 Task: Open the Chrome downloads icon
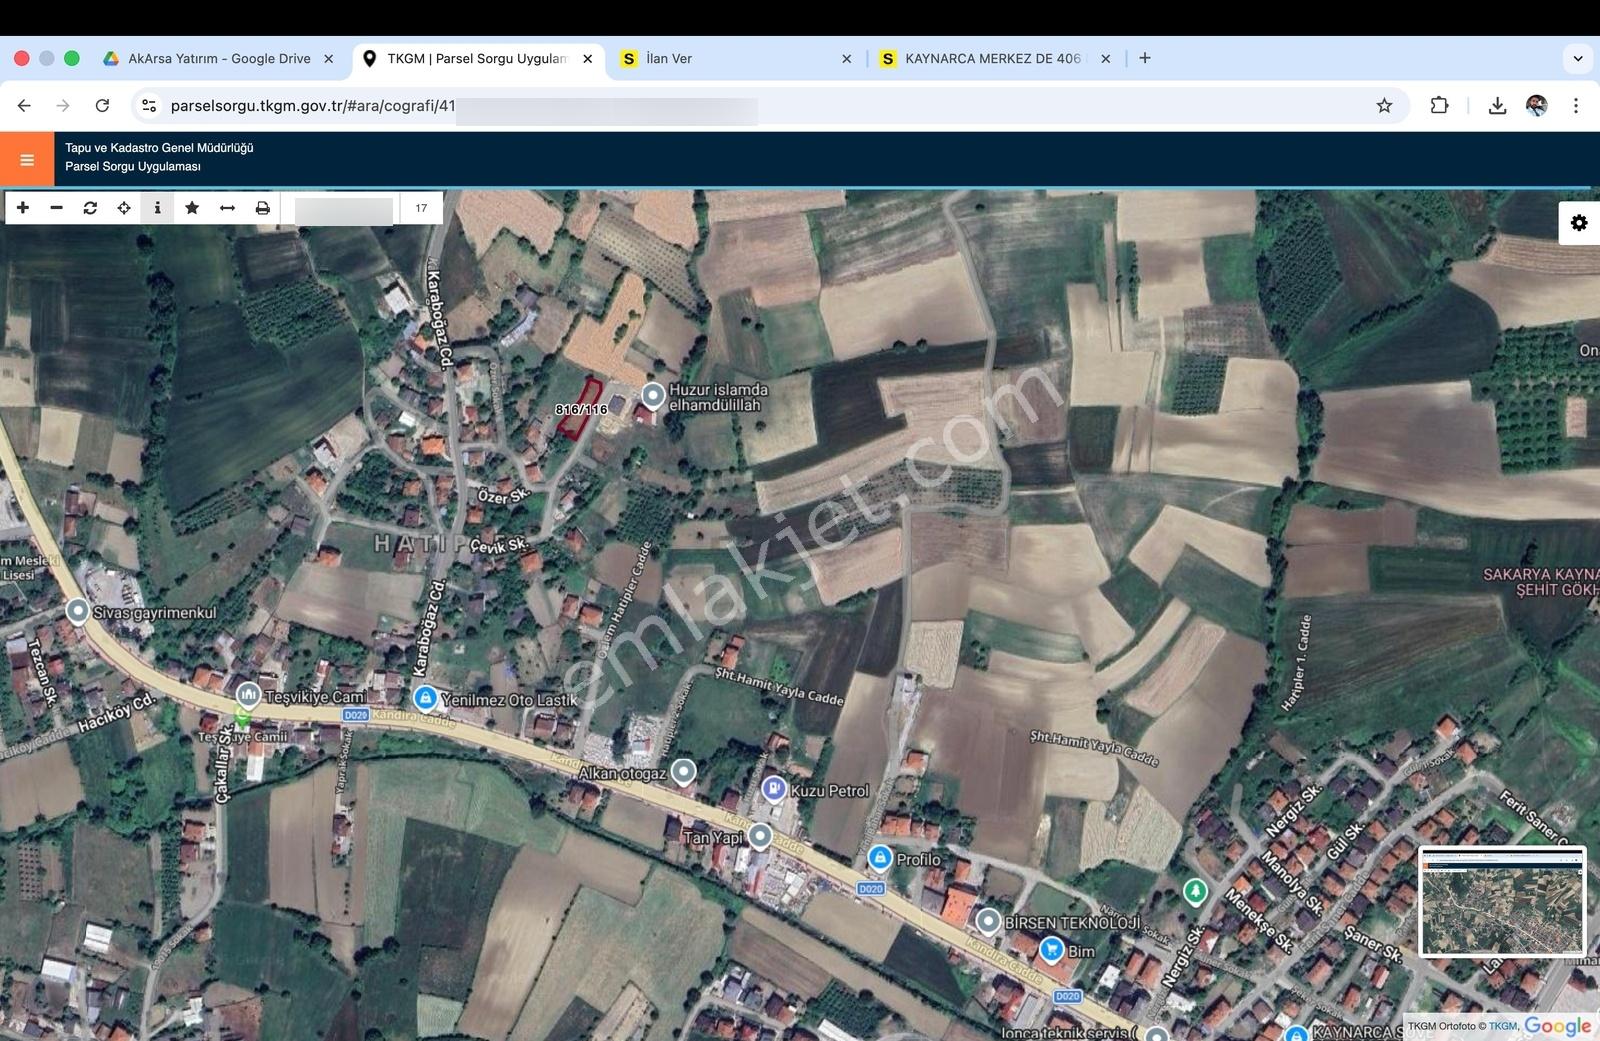tap(1497, 105)
